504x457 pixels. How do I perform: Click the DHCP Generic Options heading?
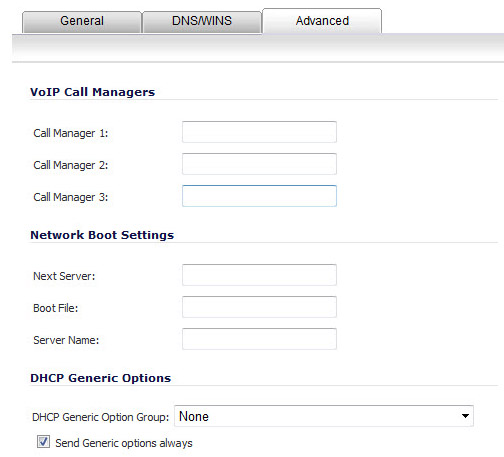(101, 378)
